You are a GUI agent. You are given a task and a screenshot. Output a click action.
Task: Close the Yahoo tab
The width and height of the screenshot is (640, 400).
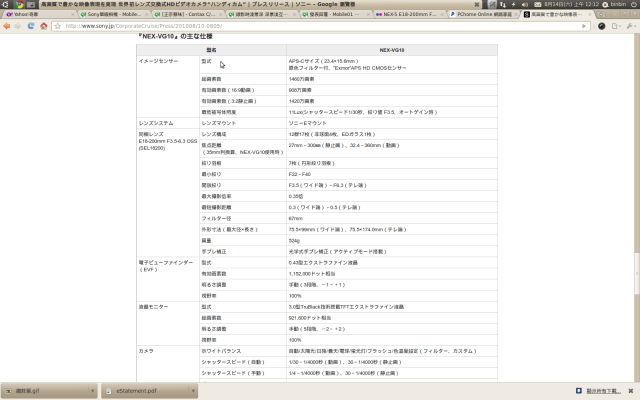[73, 14]
